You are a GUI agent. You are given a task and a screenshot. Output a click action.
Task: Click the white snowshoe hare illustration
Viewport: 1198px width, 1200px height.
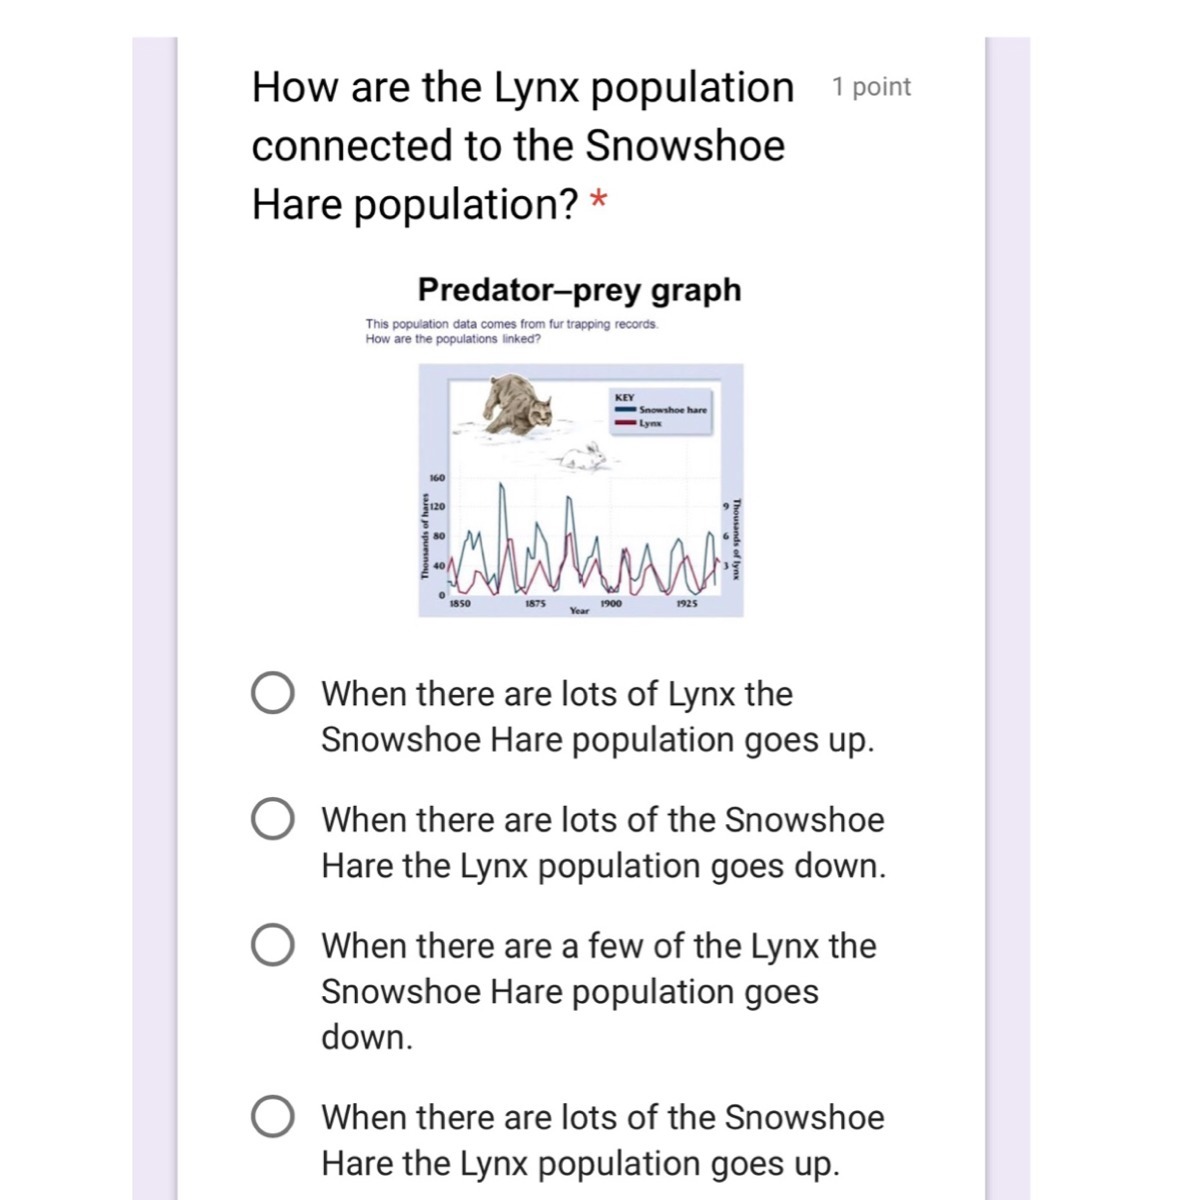click(x=585, y=457)
